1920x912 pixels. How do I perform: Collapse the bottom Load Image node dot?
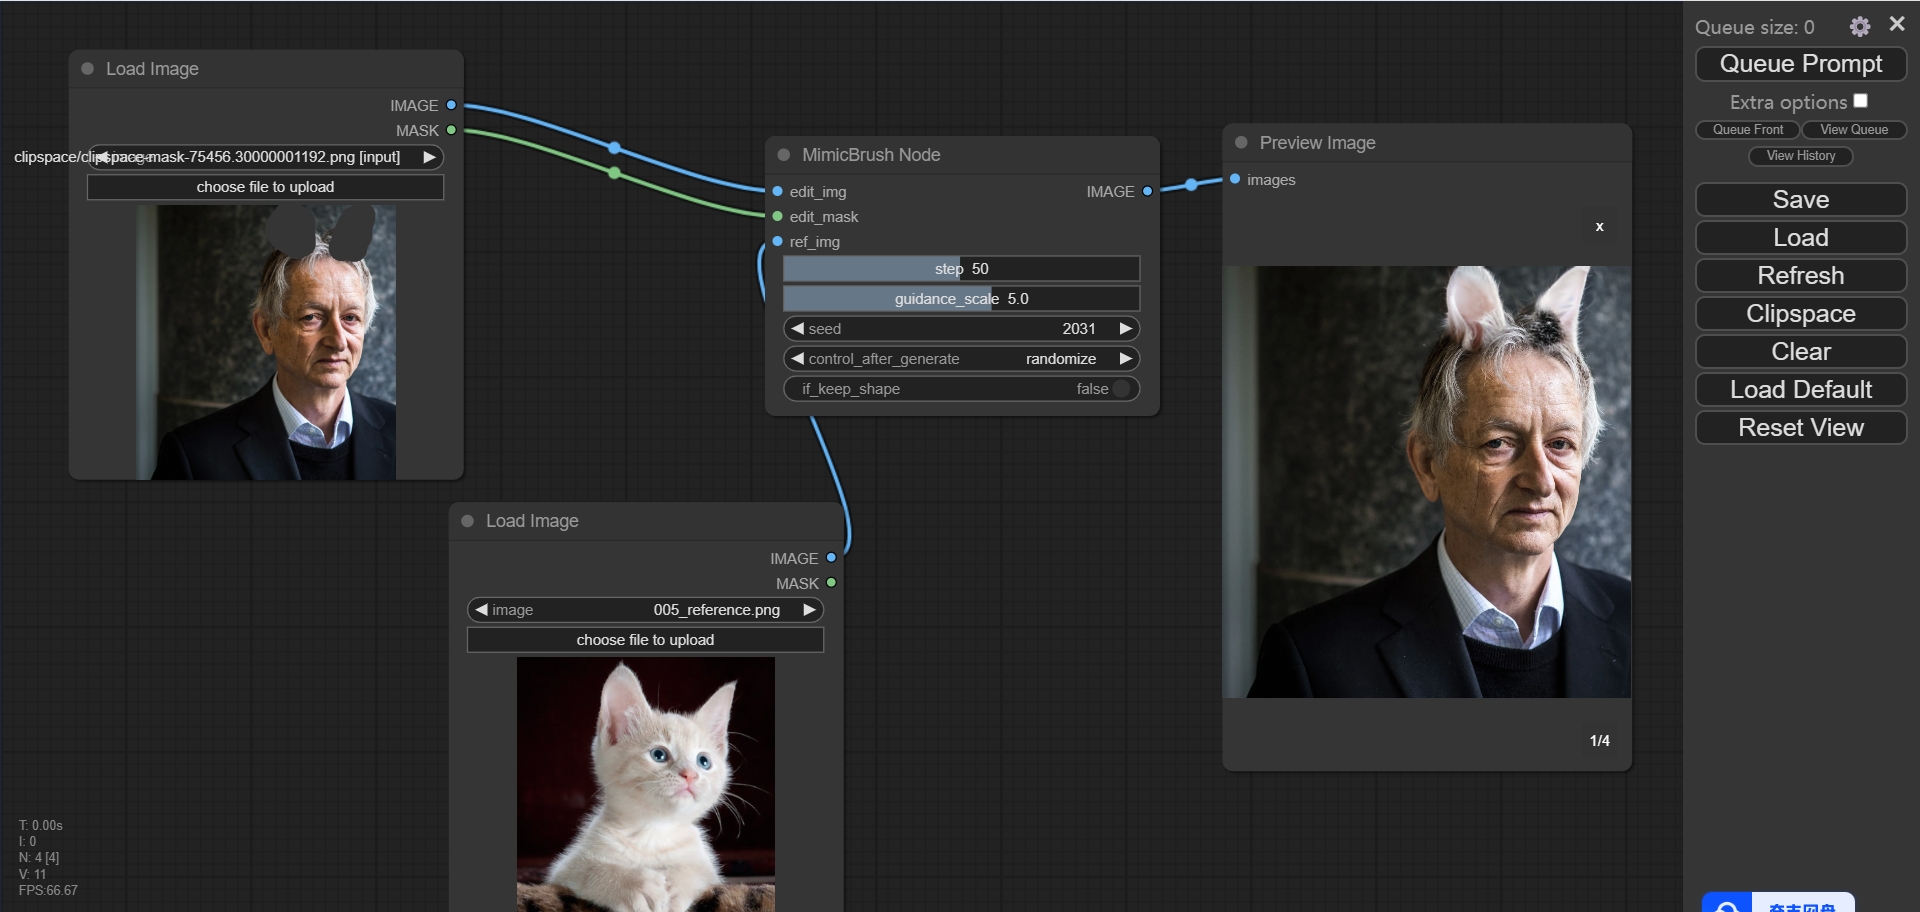tap(467, 521)
